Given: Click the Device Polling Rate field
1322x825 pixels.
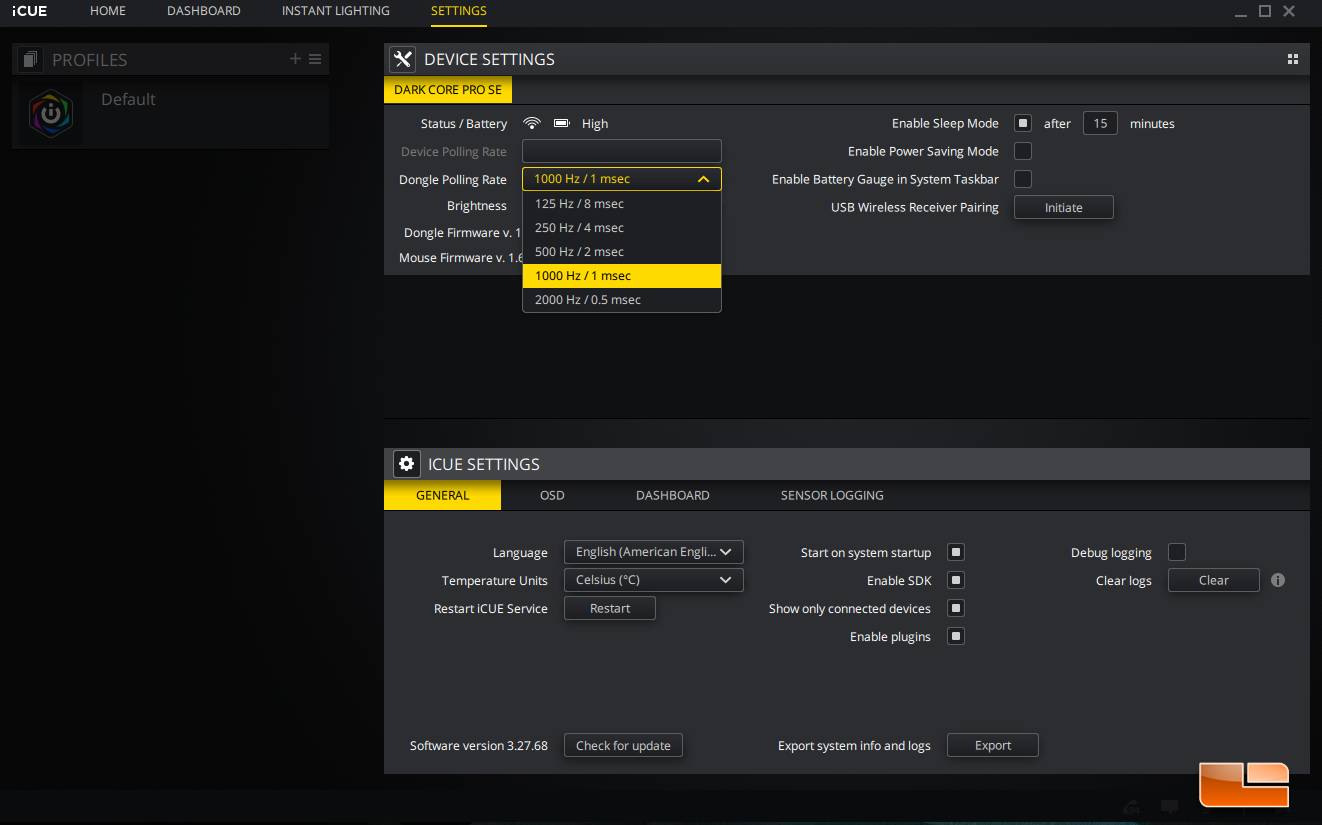Looking at the screenshot, I should 622,151.
